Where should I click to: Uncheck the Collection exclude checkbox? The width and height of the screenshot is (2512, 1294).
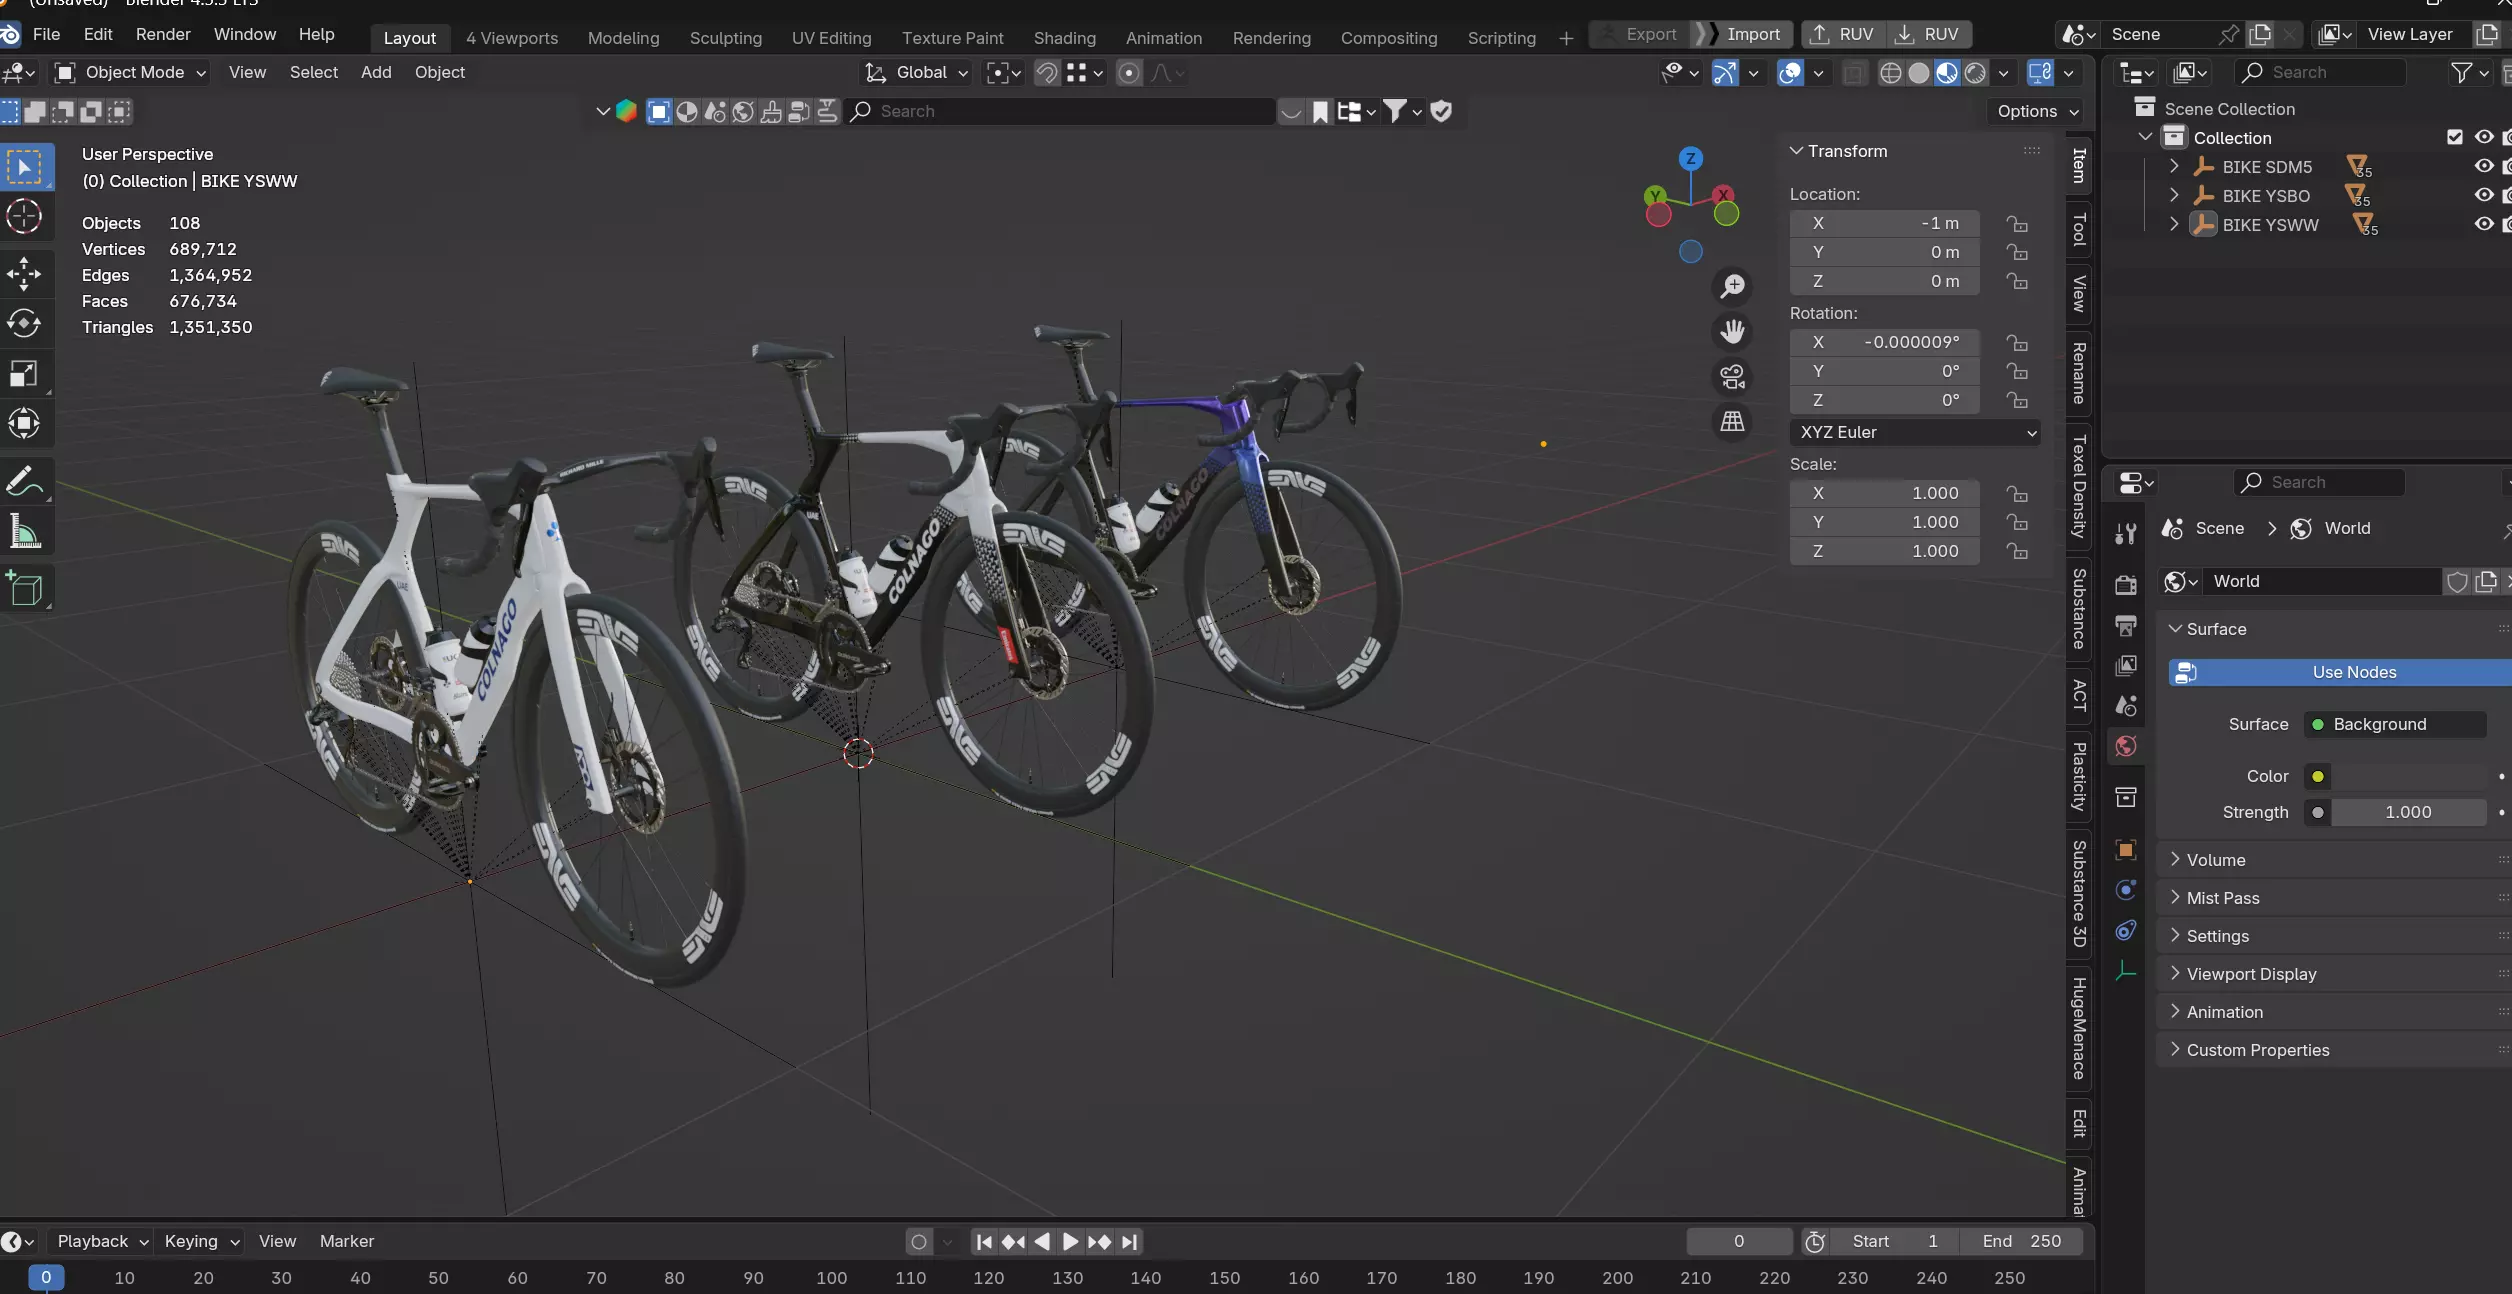coord(2455,137)
